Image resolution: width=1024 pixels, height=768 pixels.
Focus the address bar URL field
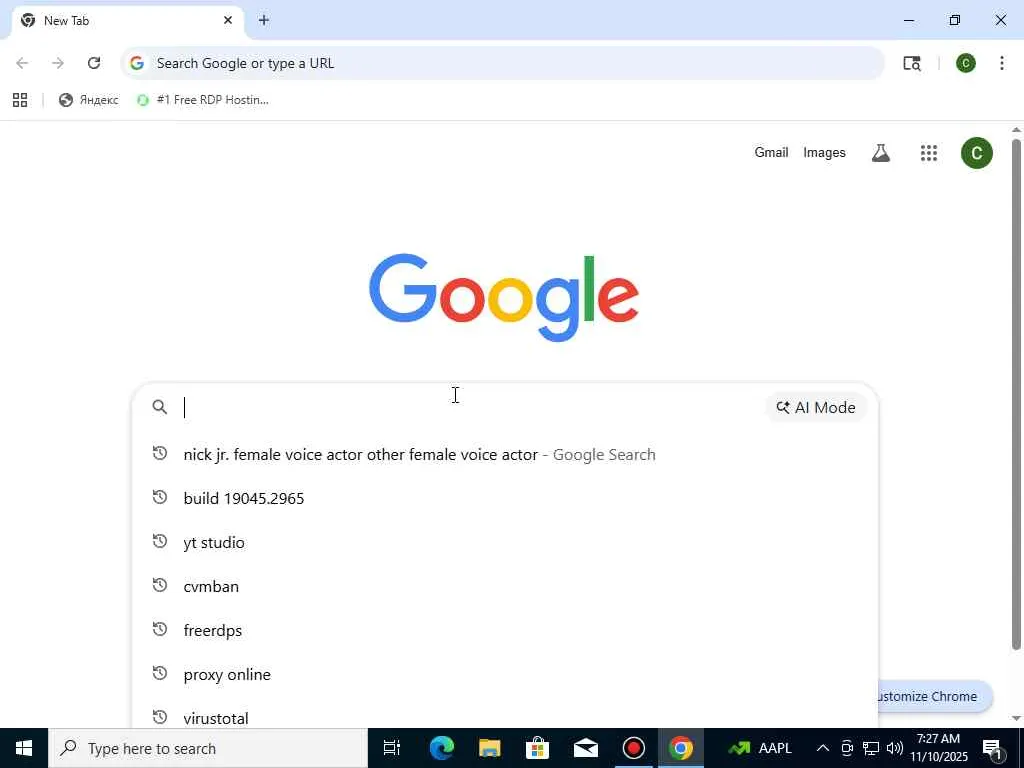(503, 63)
